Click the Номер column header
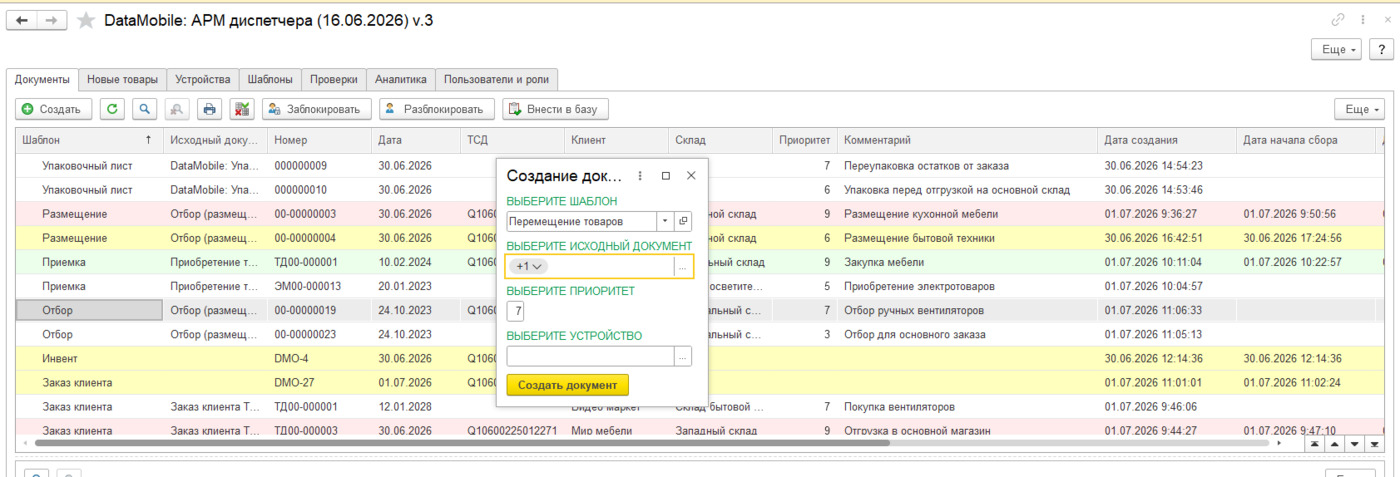The width and height of the screenshot is (1400, 477). (319, 140)
